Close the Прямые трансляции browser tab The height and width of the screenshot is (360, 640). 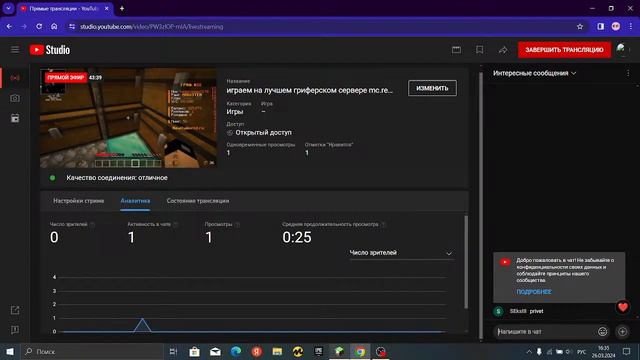click(x=107, y=9)
